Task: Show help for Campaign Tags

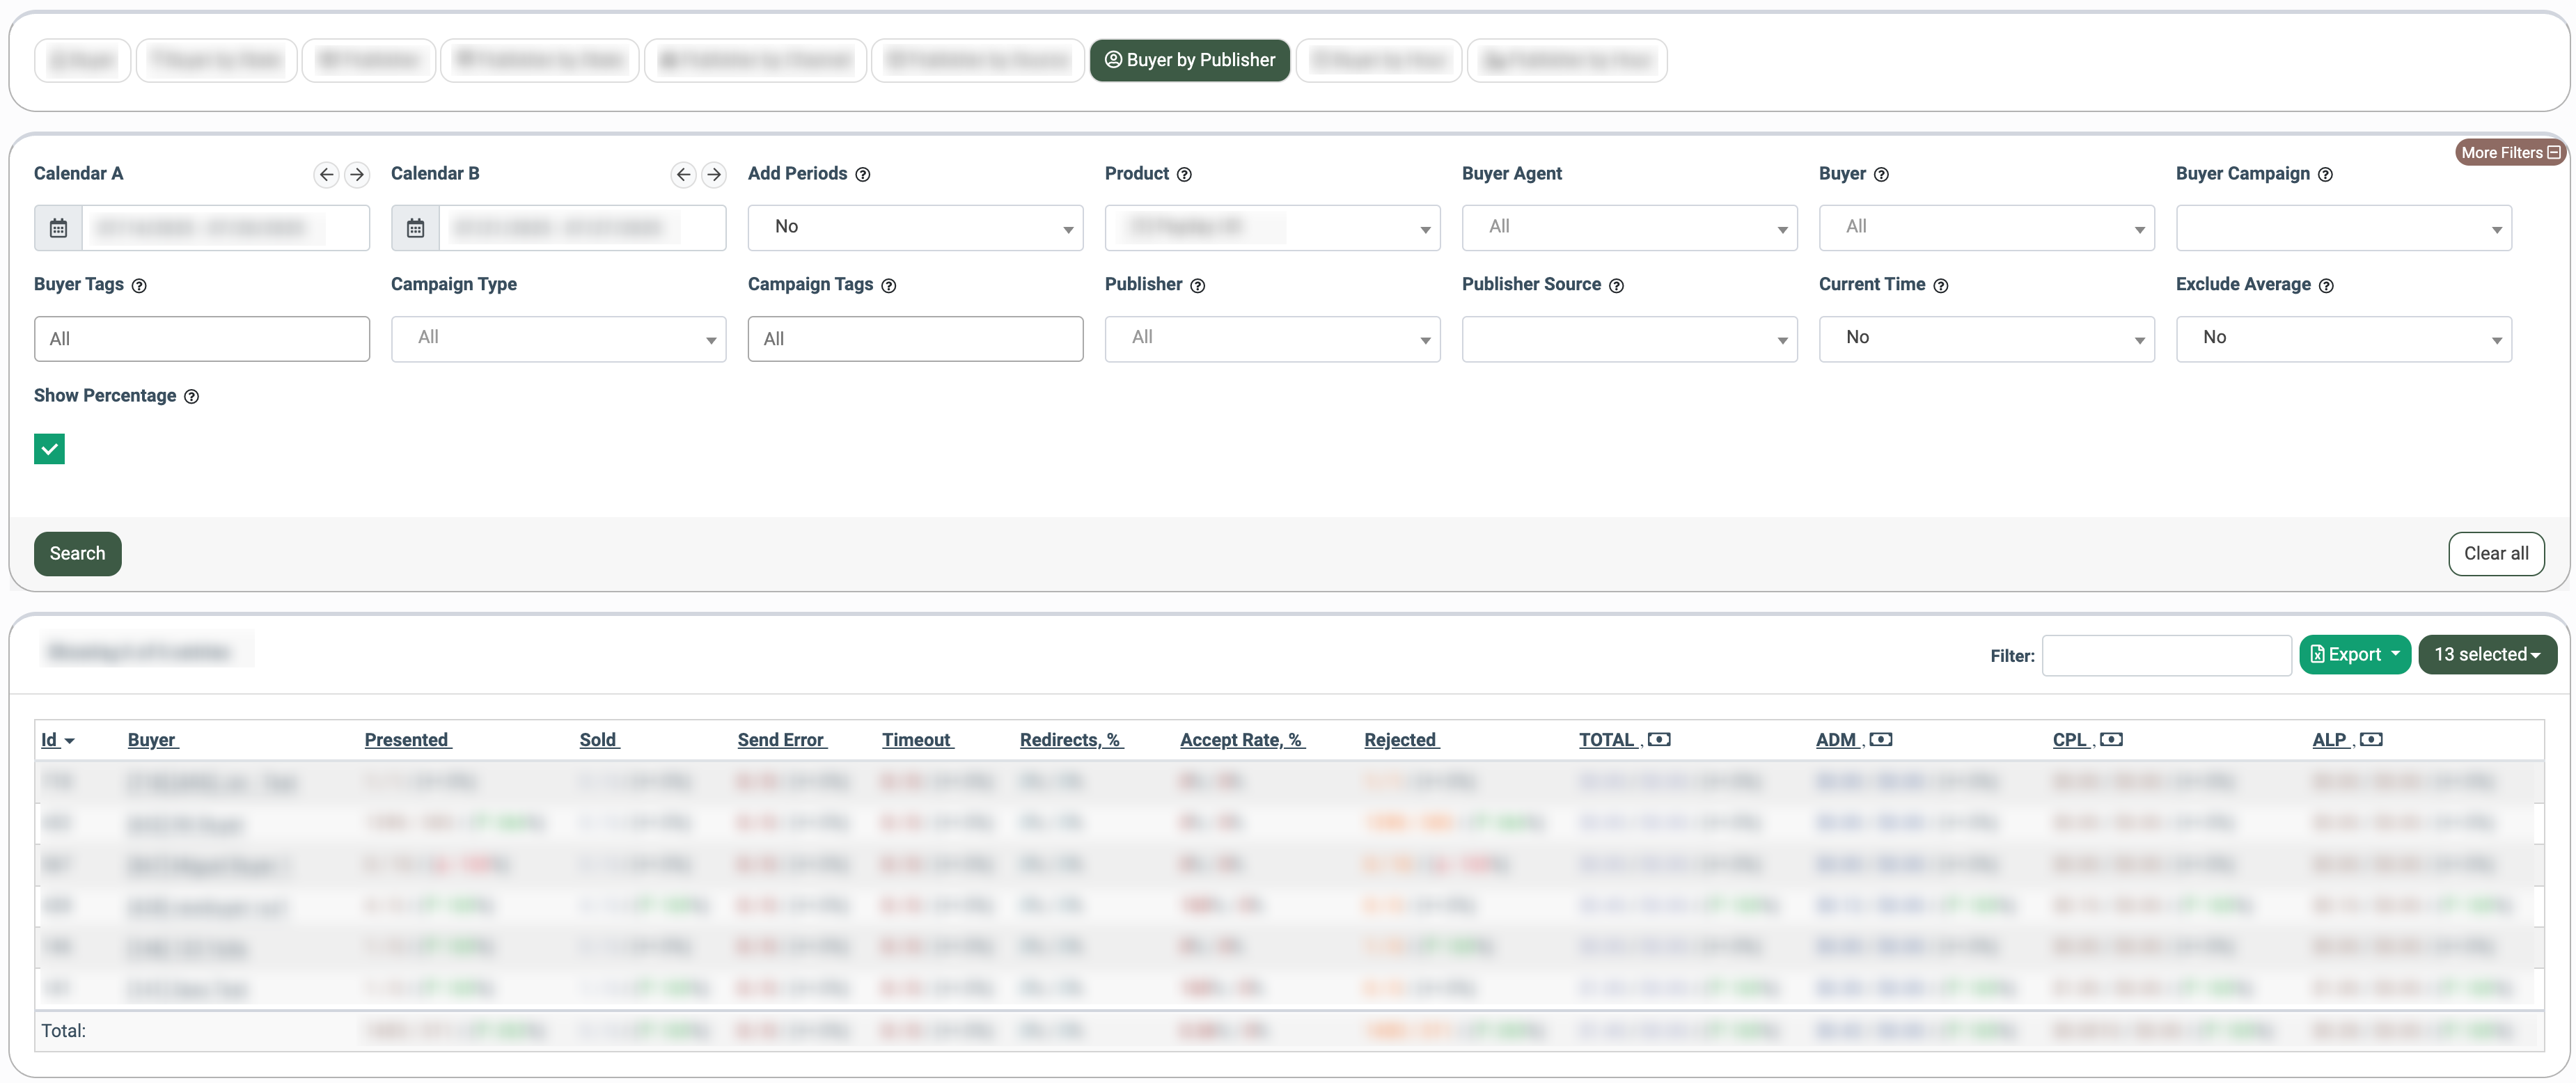Action: 888,285
